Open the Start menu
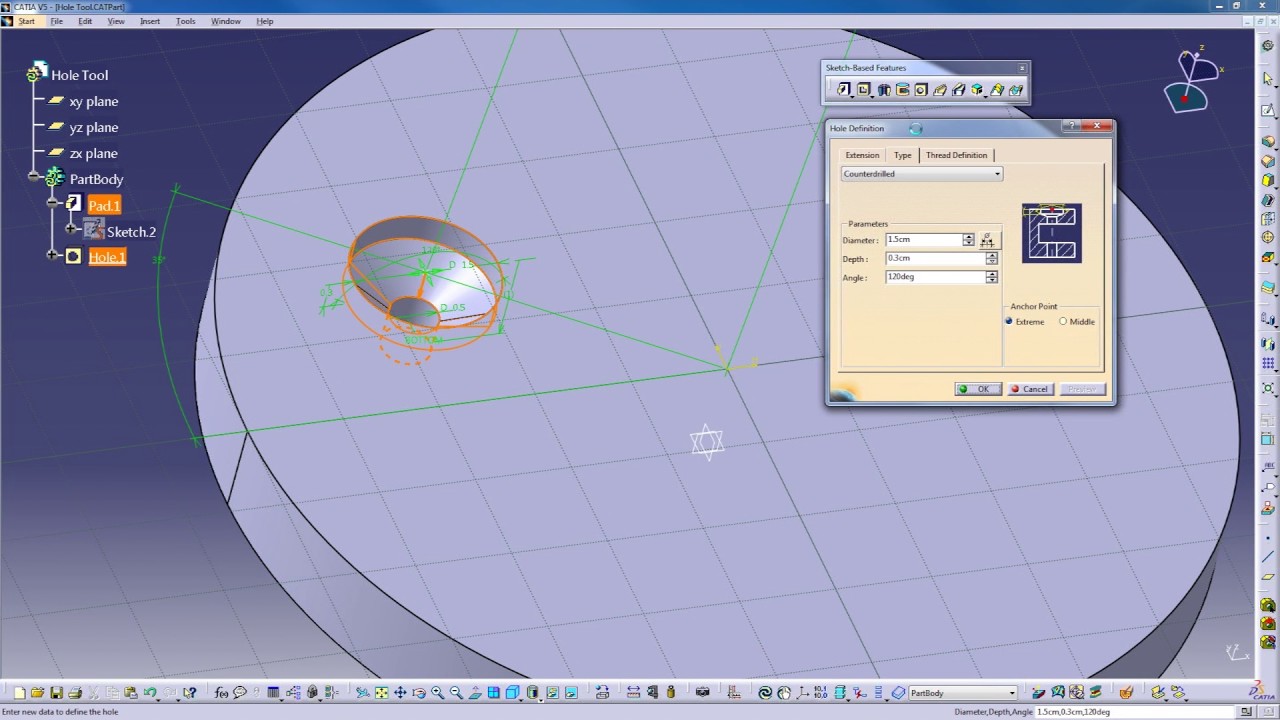Viewport: 1280px width, 720px height. click(26, 21)
